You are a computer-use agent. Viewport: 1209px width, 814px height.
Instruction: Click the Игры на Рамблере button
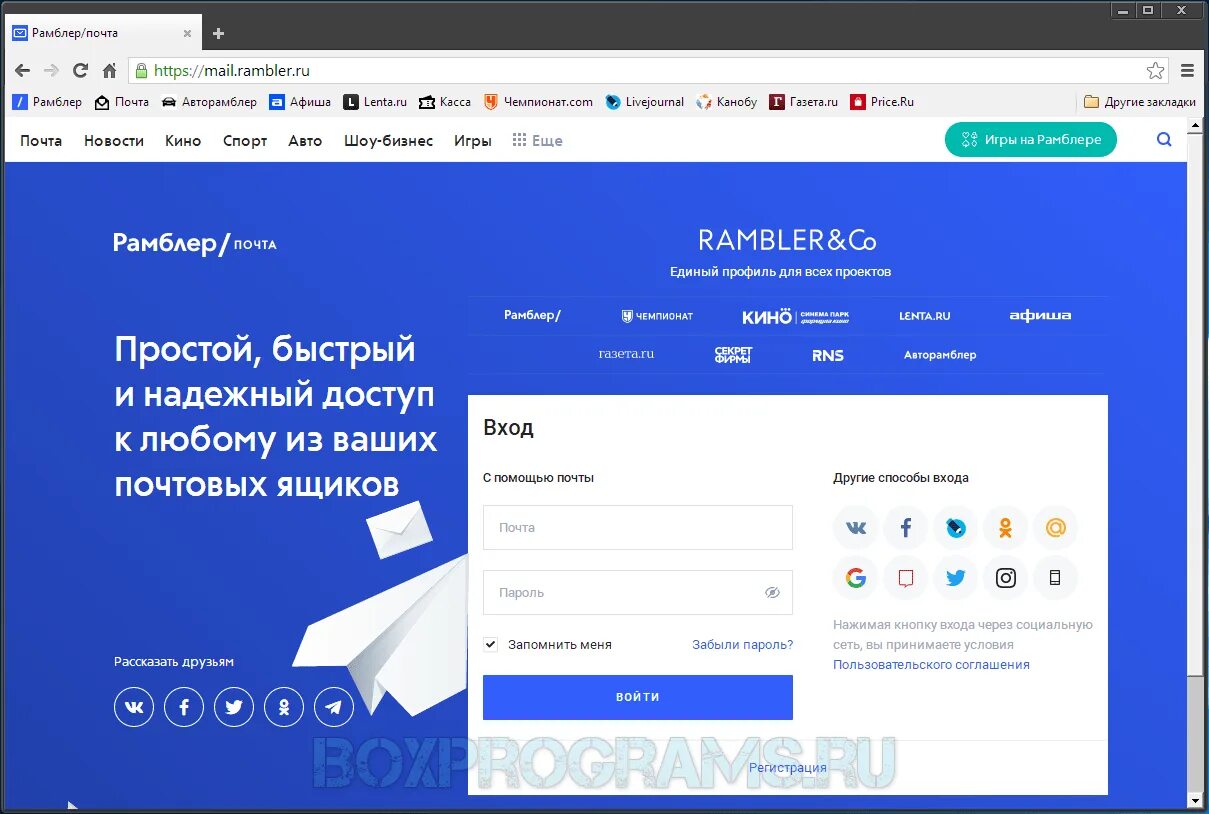tap(1031, 140)
